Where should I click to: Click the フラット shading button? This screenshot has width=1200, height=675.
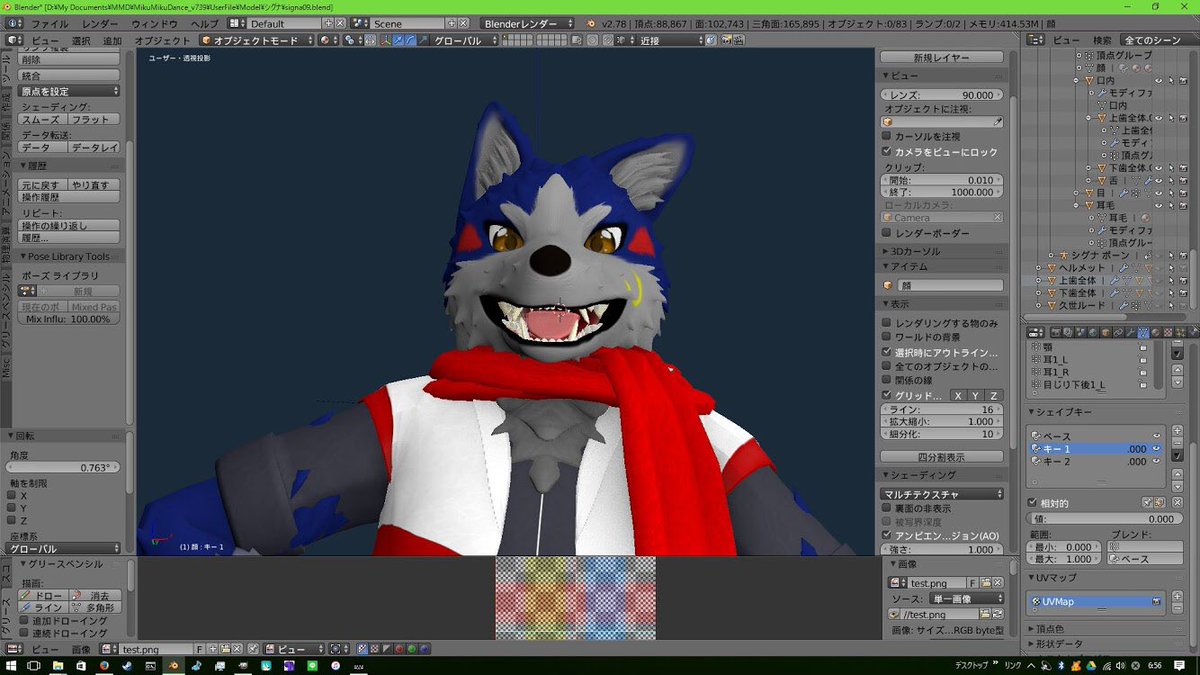coord(94,119)
